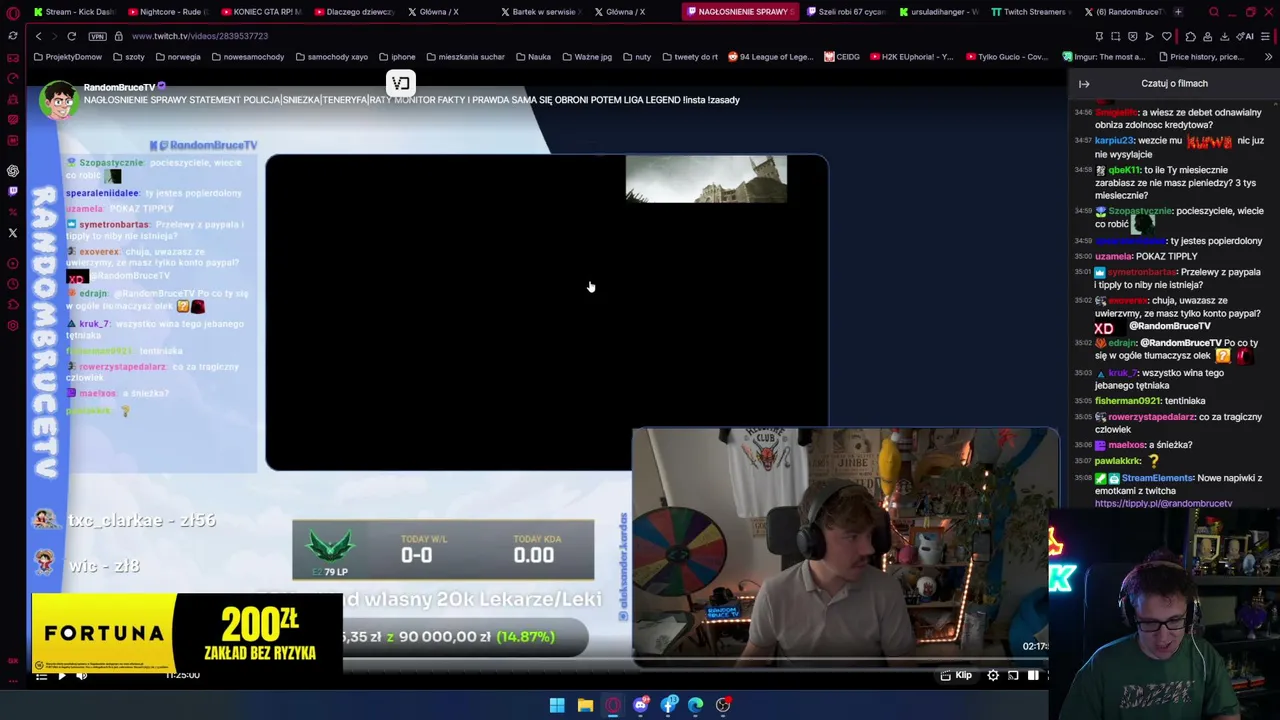
Task: Open the video player settings gear
Action: pyautogui.click(x=993, y=676)
